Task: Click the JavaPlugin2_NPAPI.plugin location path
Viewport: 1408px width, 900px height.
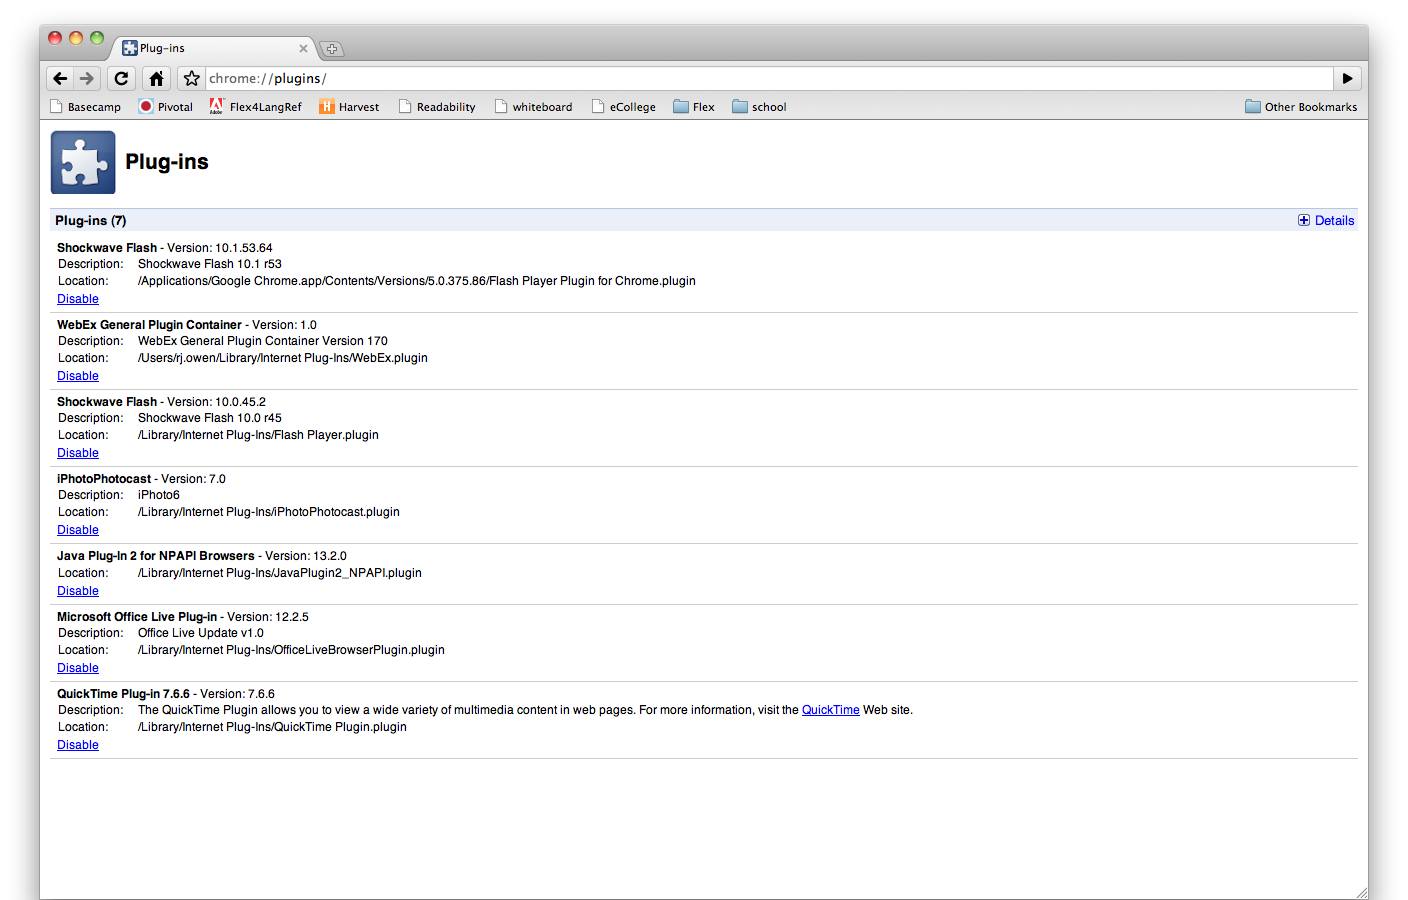Action: [280, 573]
